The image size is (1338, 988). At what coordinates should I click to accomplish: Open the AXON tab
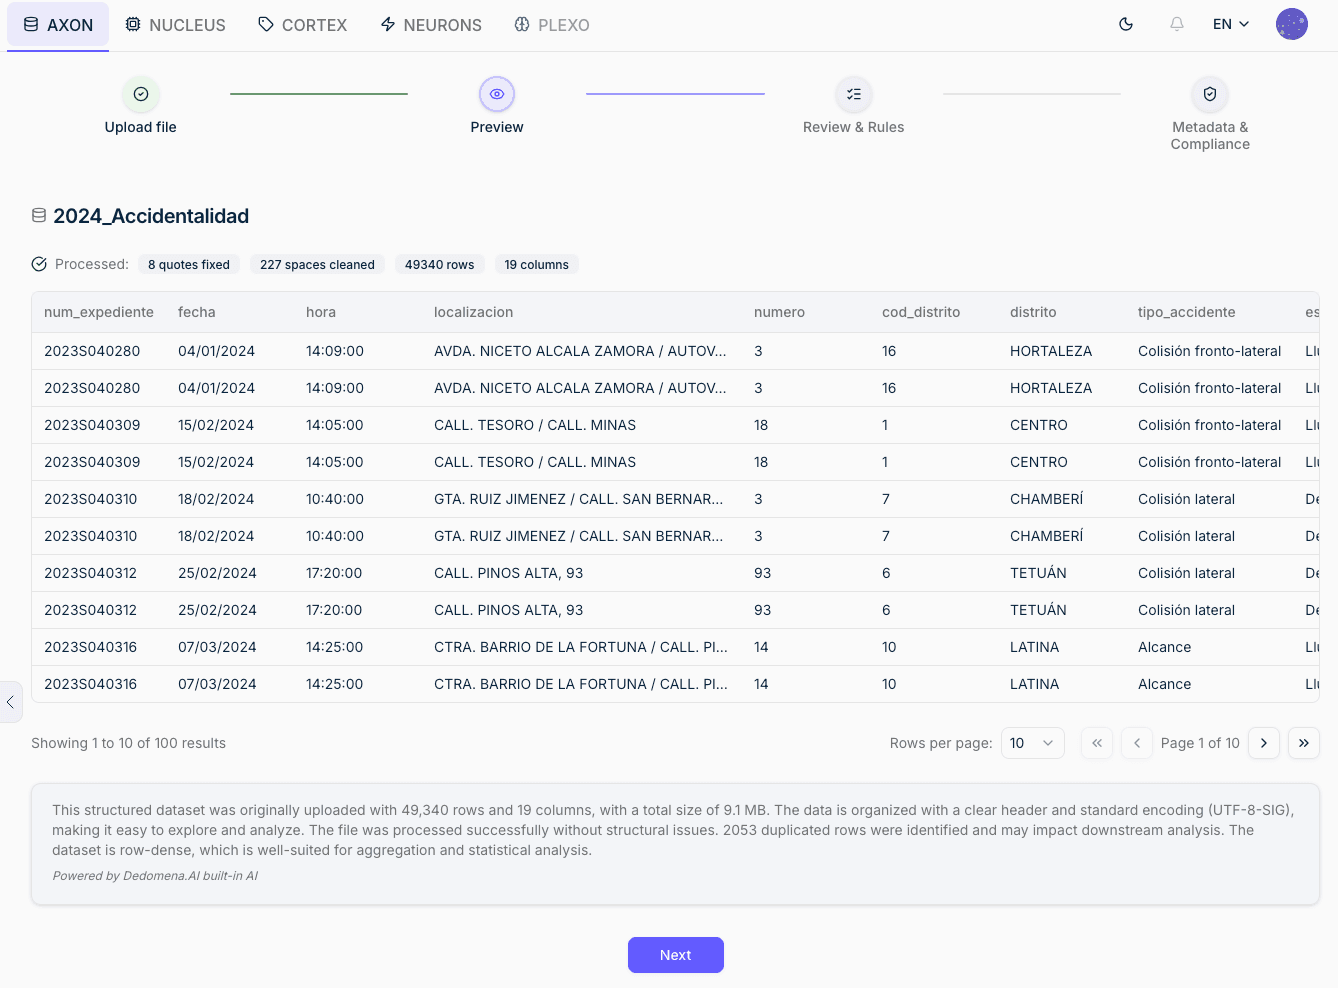pos(58,25)
